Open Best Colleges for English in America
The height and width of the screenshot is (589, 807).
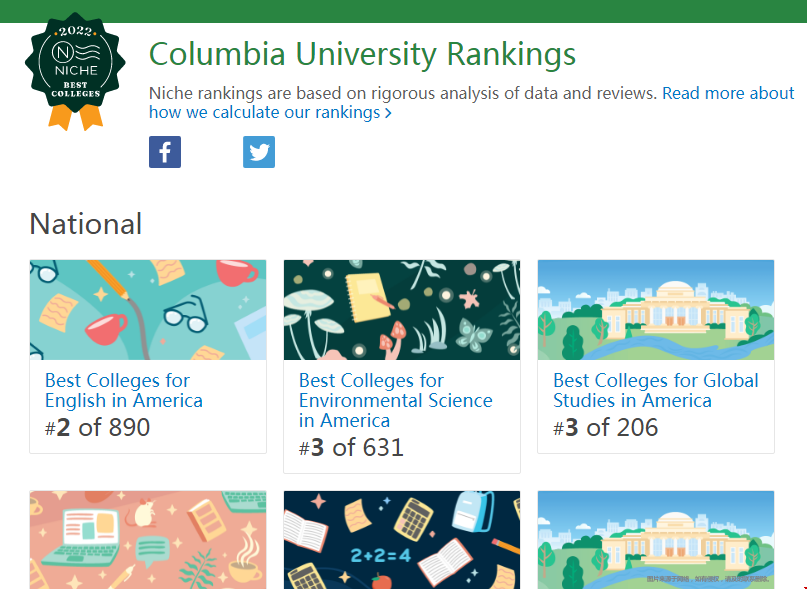click(x=124, y=390)
